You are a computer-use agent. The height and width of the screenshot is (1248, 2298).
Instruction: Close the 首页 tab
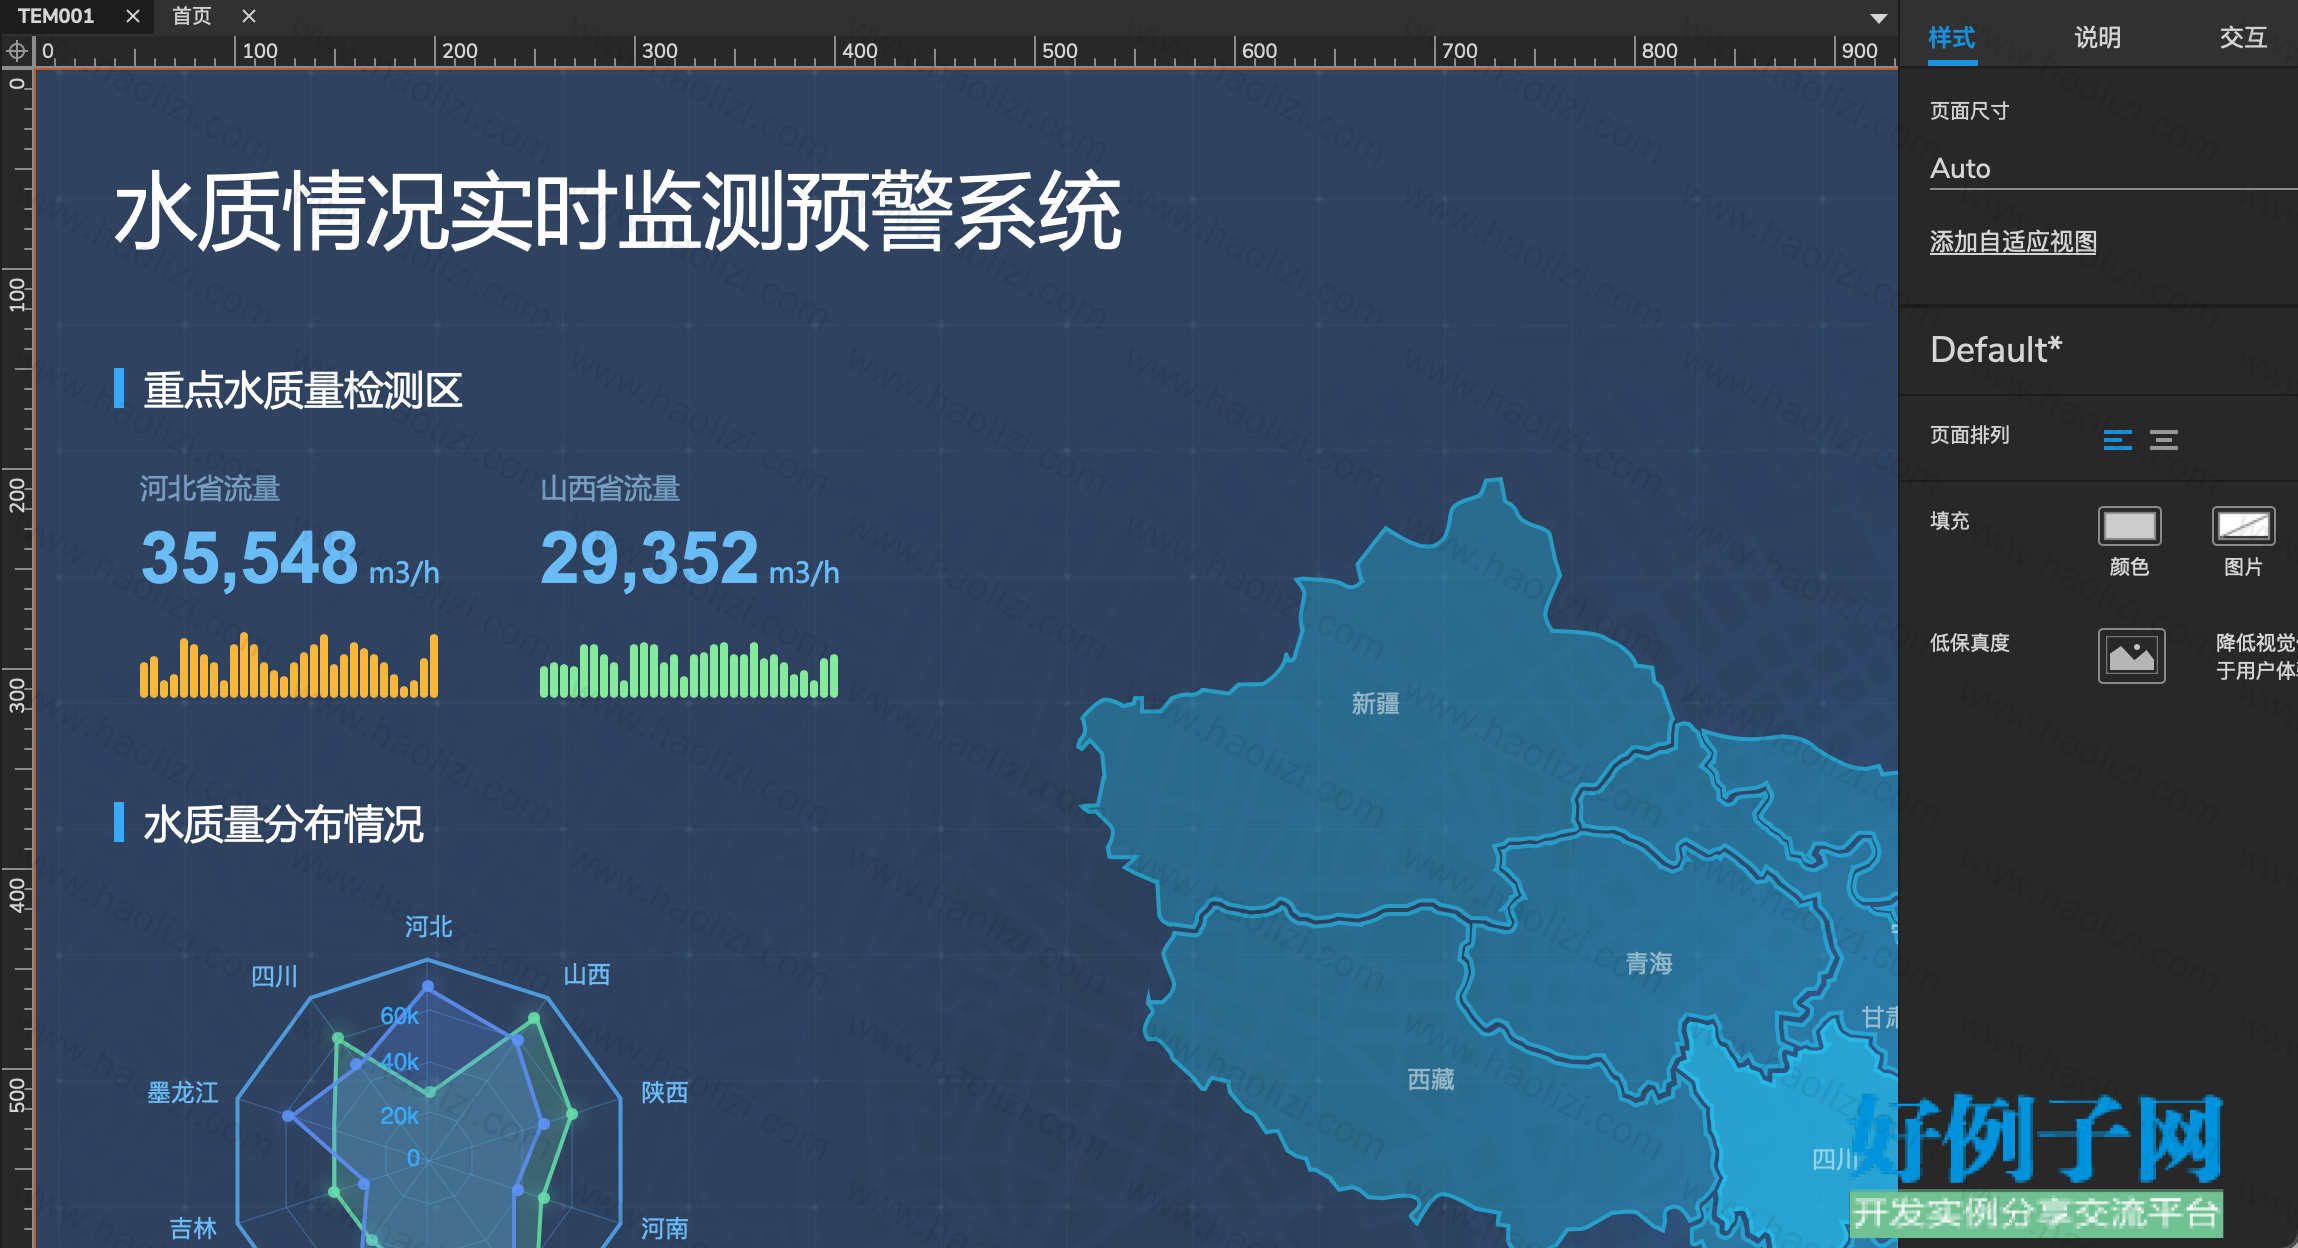click(249, 16)
